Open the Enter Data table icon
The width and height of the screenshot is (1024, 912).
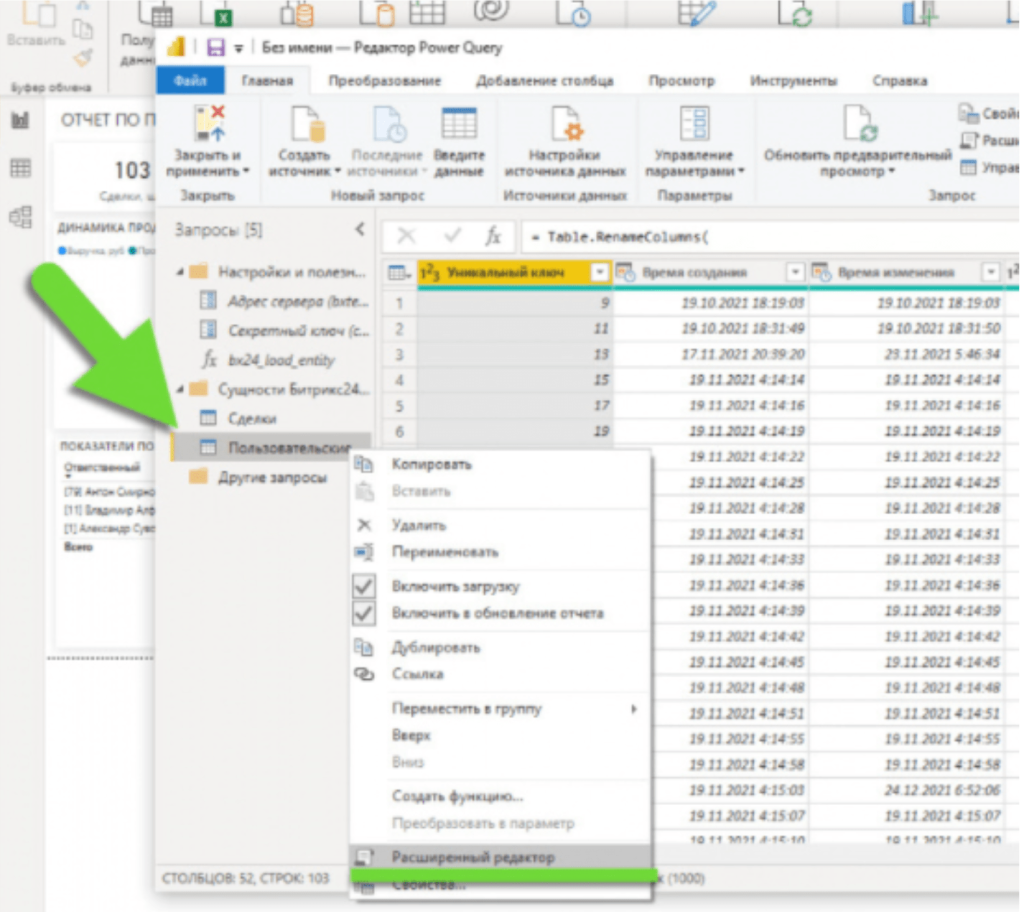(x=459, y=125)
